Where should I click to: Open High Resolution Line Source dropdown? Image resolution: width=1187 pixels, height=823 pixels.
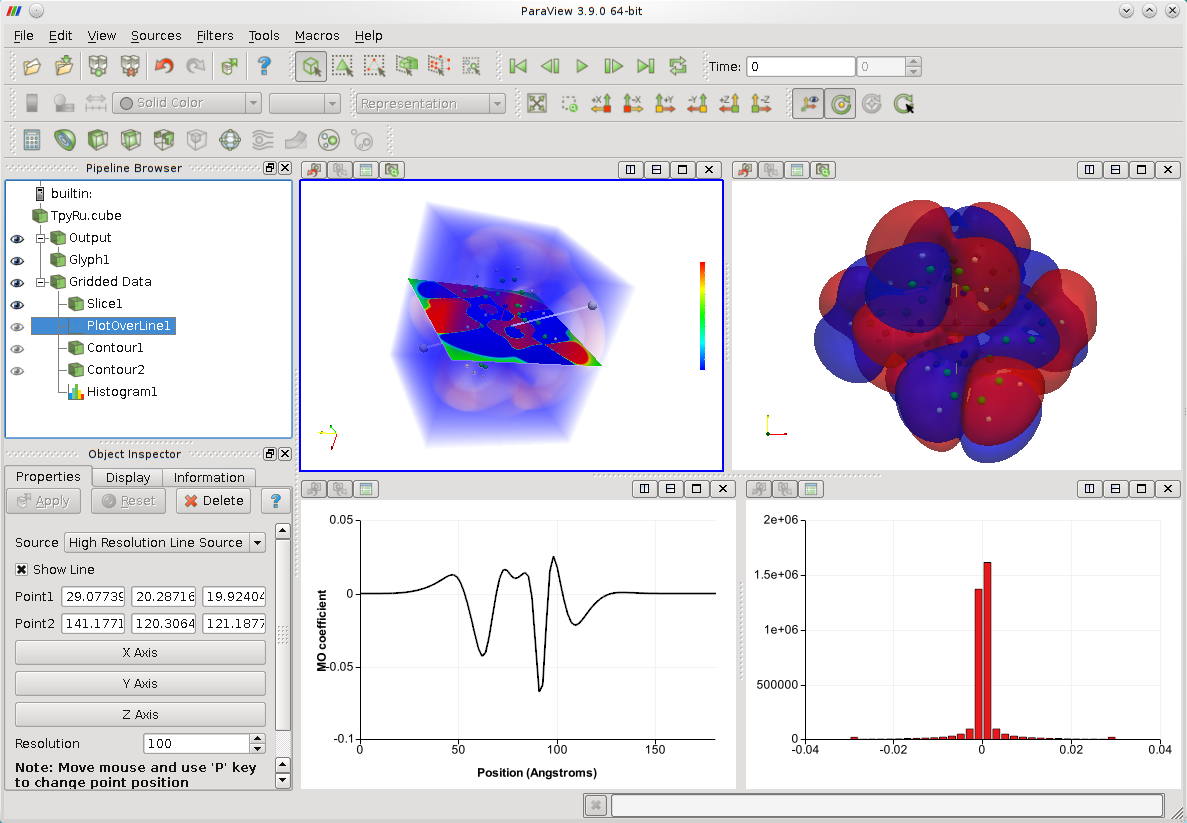click(257, 542)
